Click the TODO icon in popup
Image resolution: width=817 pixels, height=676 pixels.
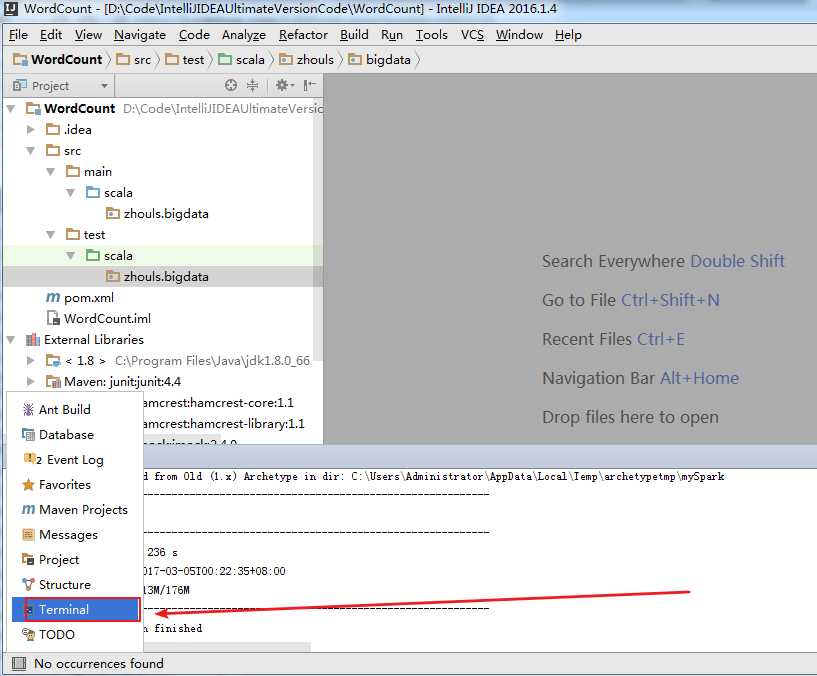tap(28, 634)
